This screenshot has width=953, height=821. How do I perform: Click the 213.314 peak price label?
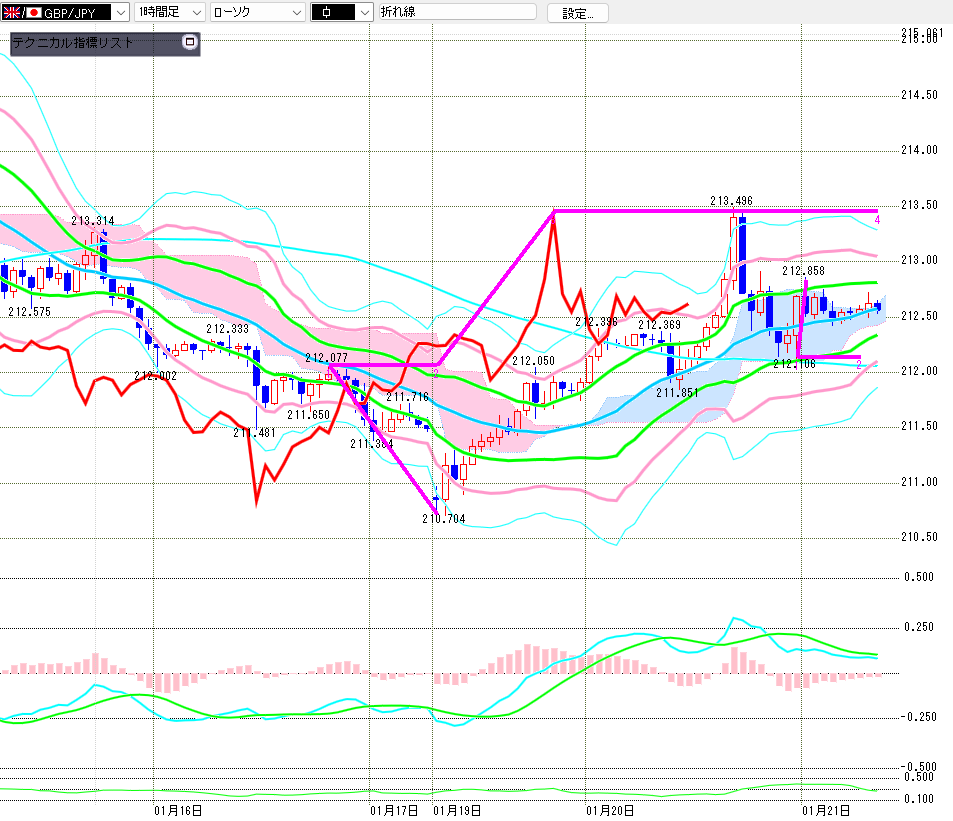[x=92, y=221]
